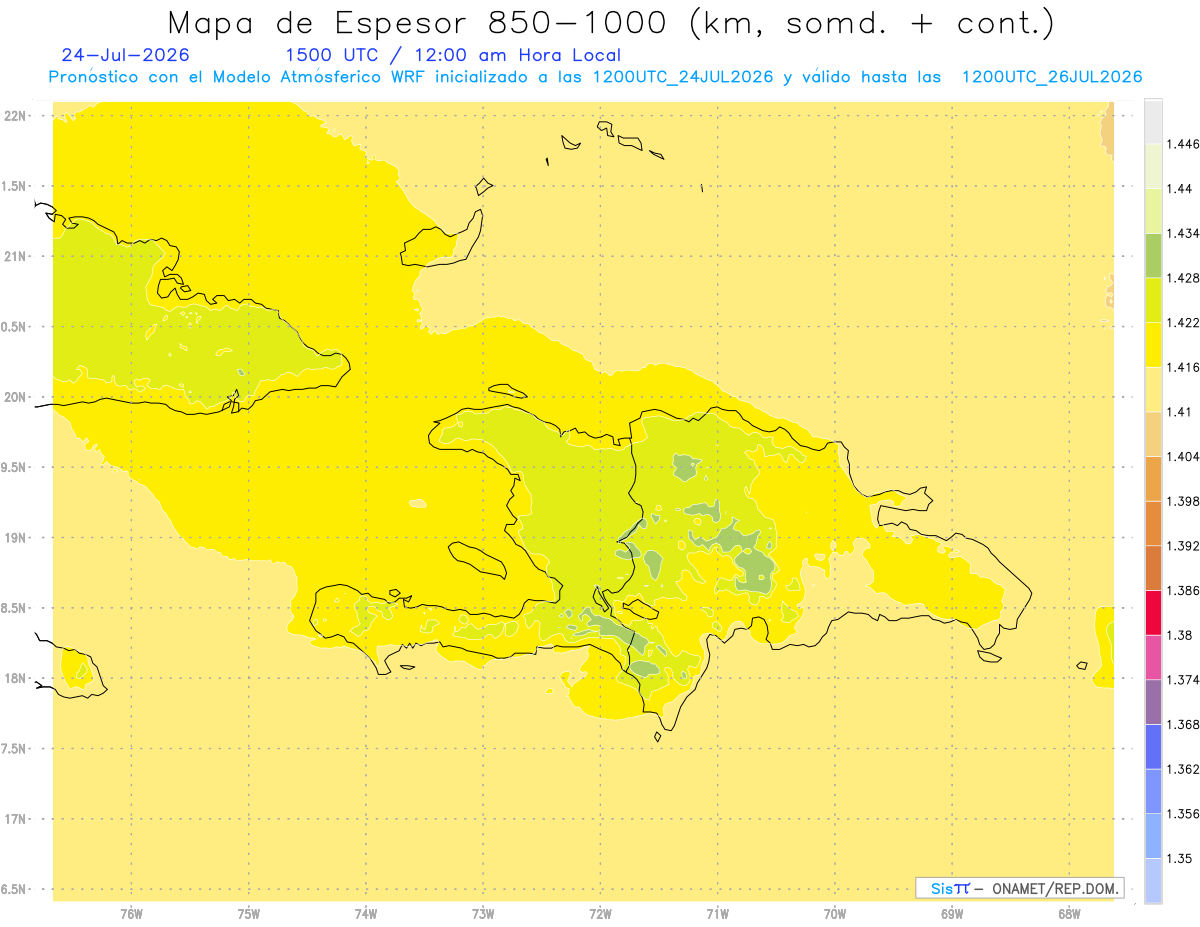The width and height of the screenshot is (1200, 927).
Task: Select the purple legend swatch between 1.368 and 1.374
Action: click(x=1153, y=702)
